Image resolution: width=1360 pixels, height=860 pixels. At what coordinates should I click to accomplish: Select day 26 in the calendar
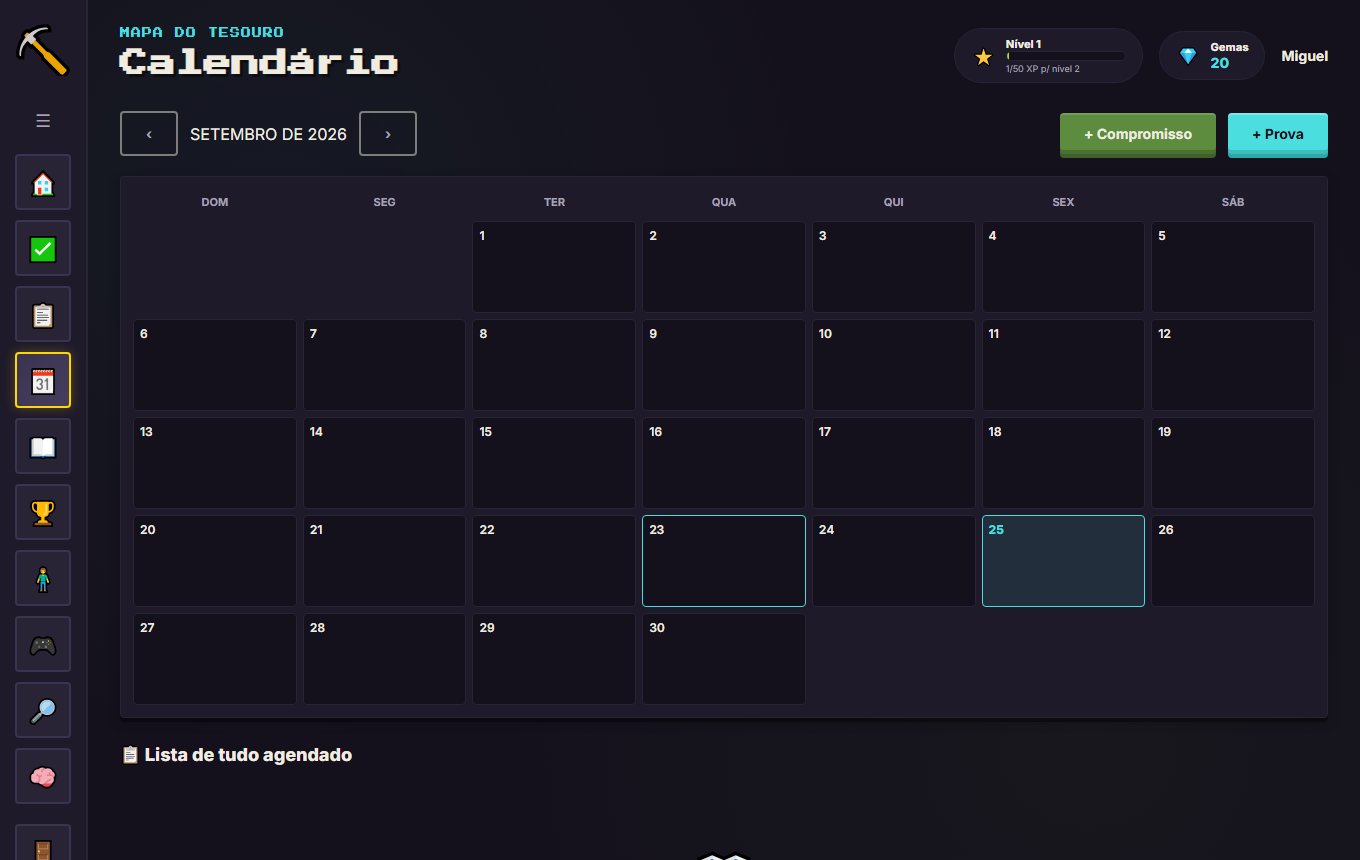click(1233, 561)
